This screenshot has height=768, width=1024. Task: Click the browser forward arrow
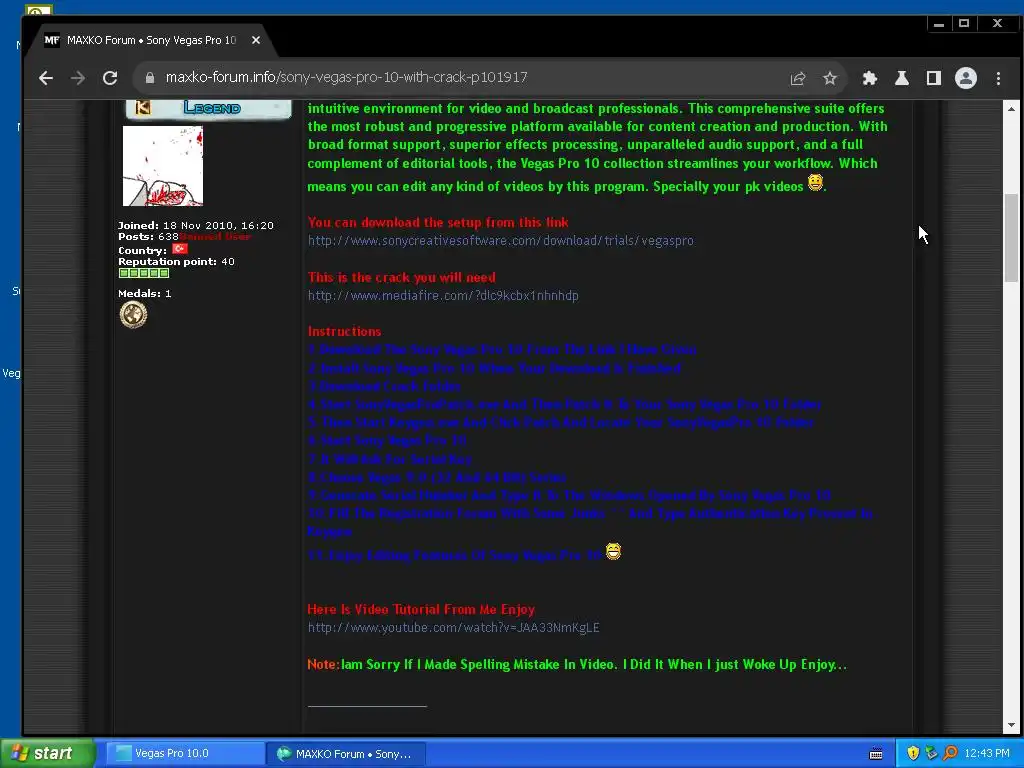pos(78,78)
